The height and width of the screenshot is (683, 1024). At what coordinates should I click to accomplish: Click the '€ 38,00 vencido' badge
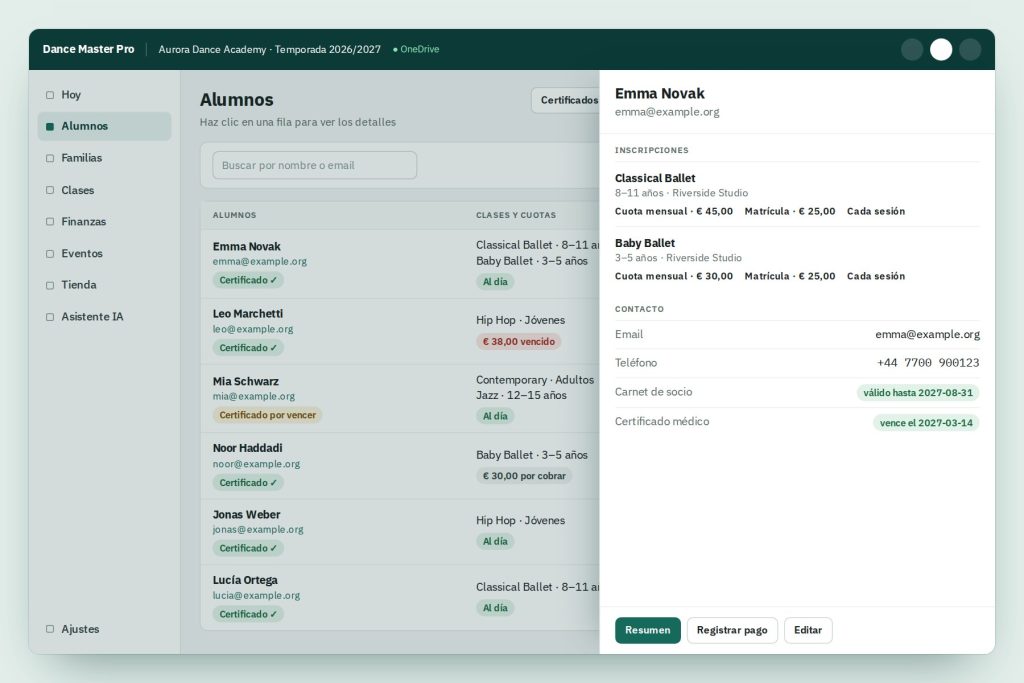(x=519, y=342)
